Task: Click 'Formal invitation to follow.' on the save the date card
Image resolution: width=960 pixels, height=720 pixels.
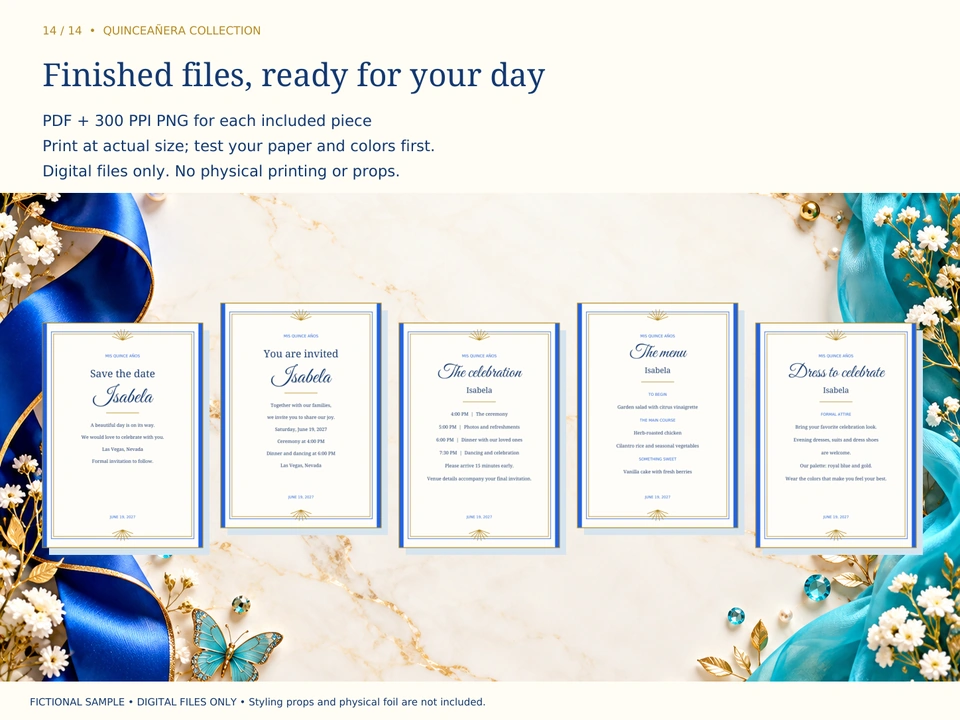Action: pos(122,461)
